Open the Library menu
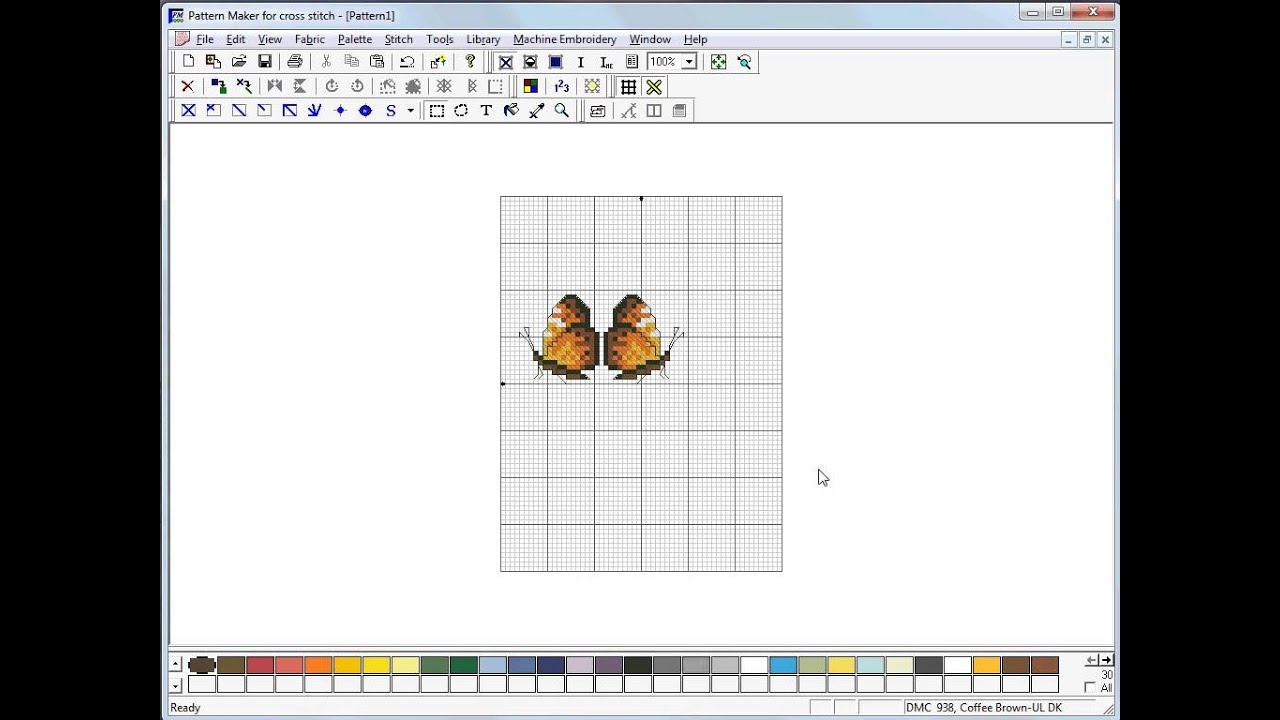The width and height of the screenshot is (1280, 720). (483, 39)
